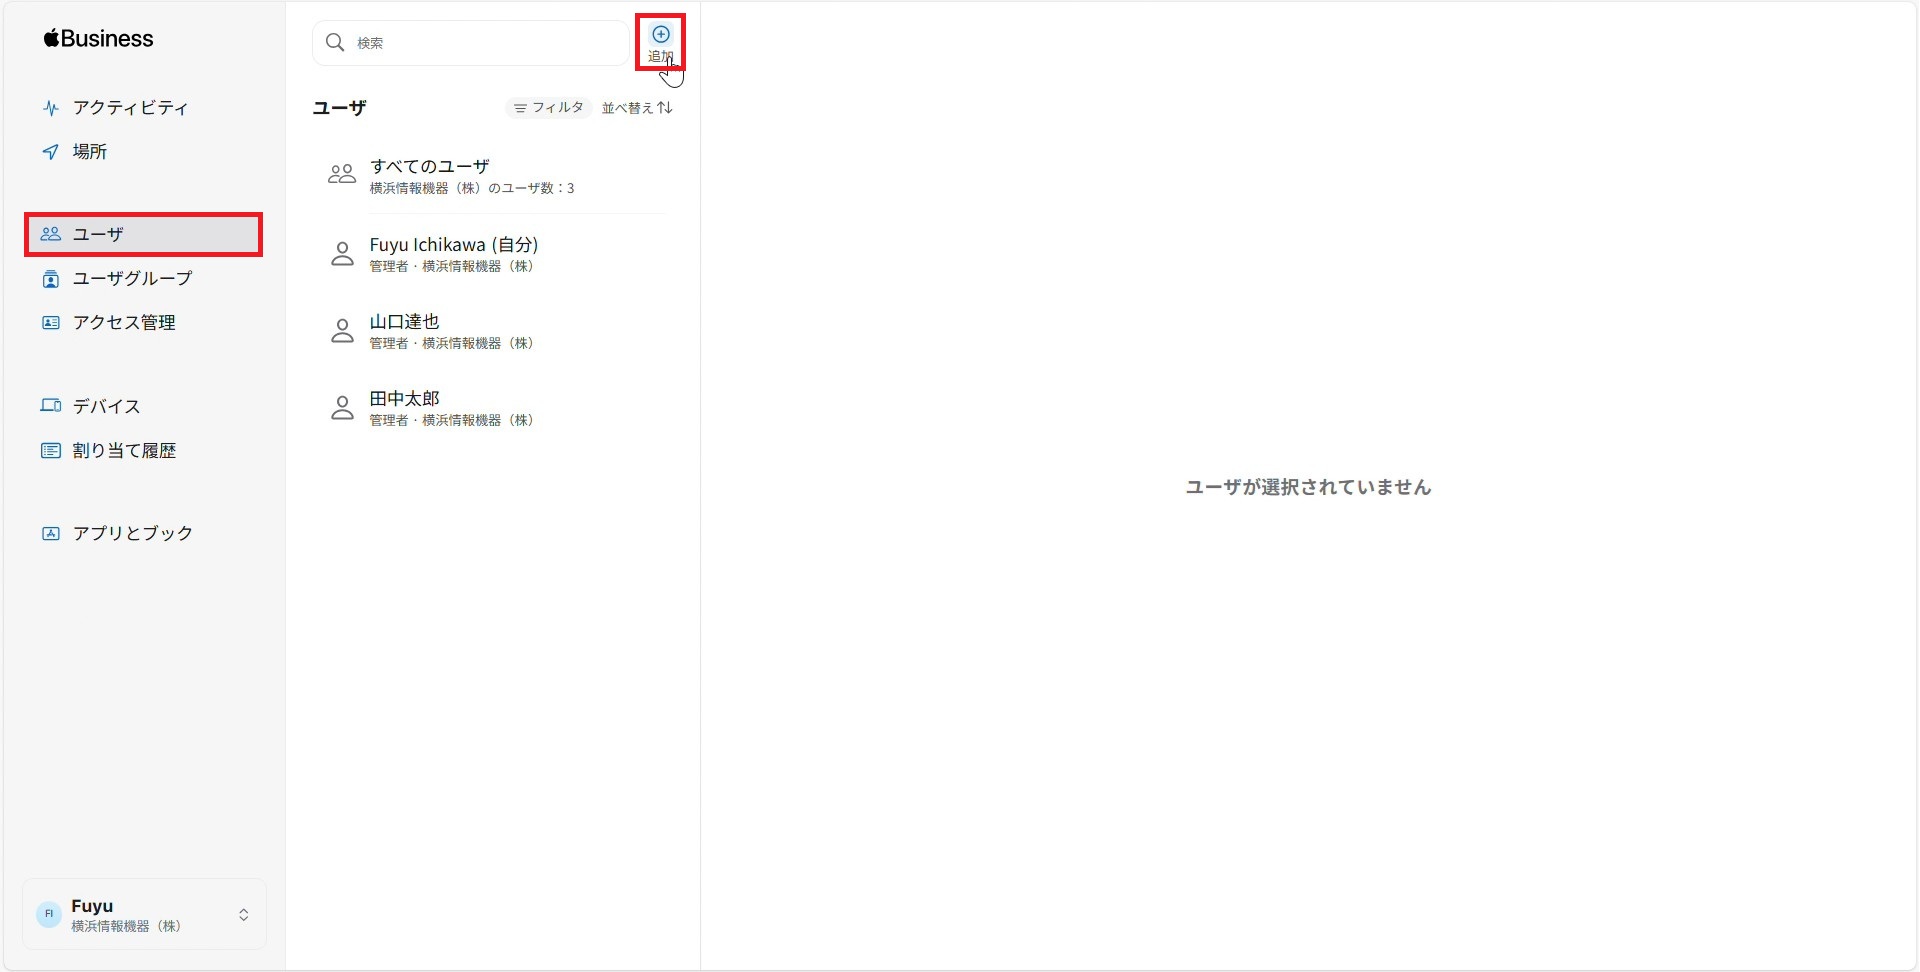
Task: Select デバイス in the sidebar
Action: 104,406
